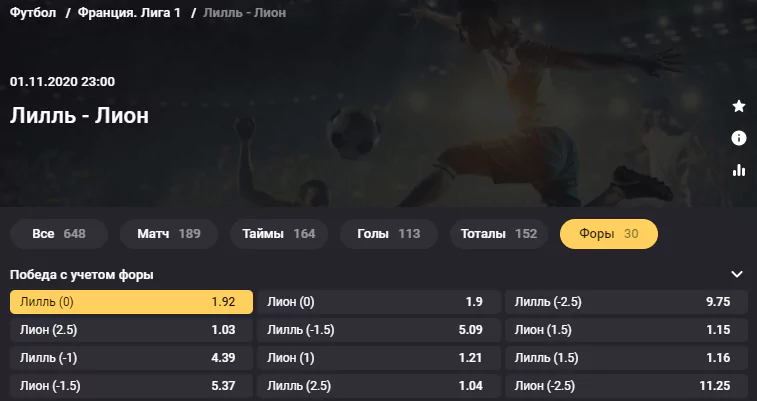757x401 pixels.
Task: Collapse the Победа с учетом форы section
Action: pyautogui.click(x=737, y=275)
